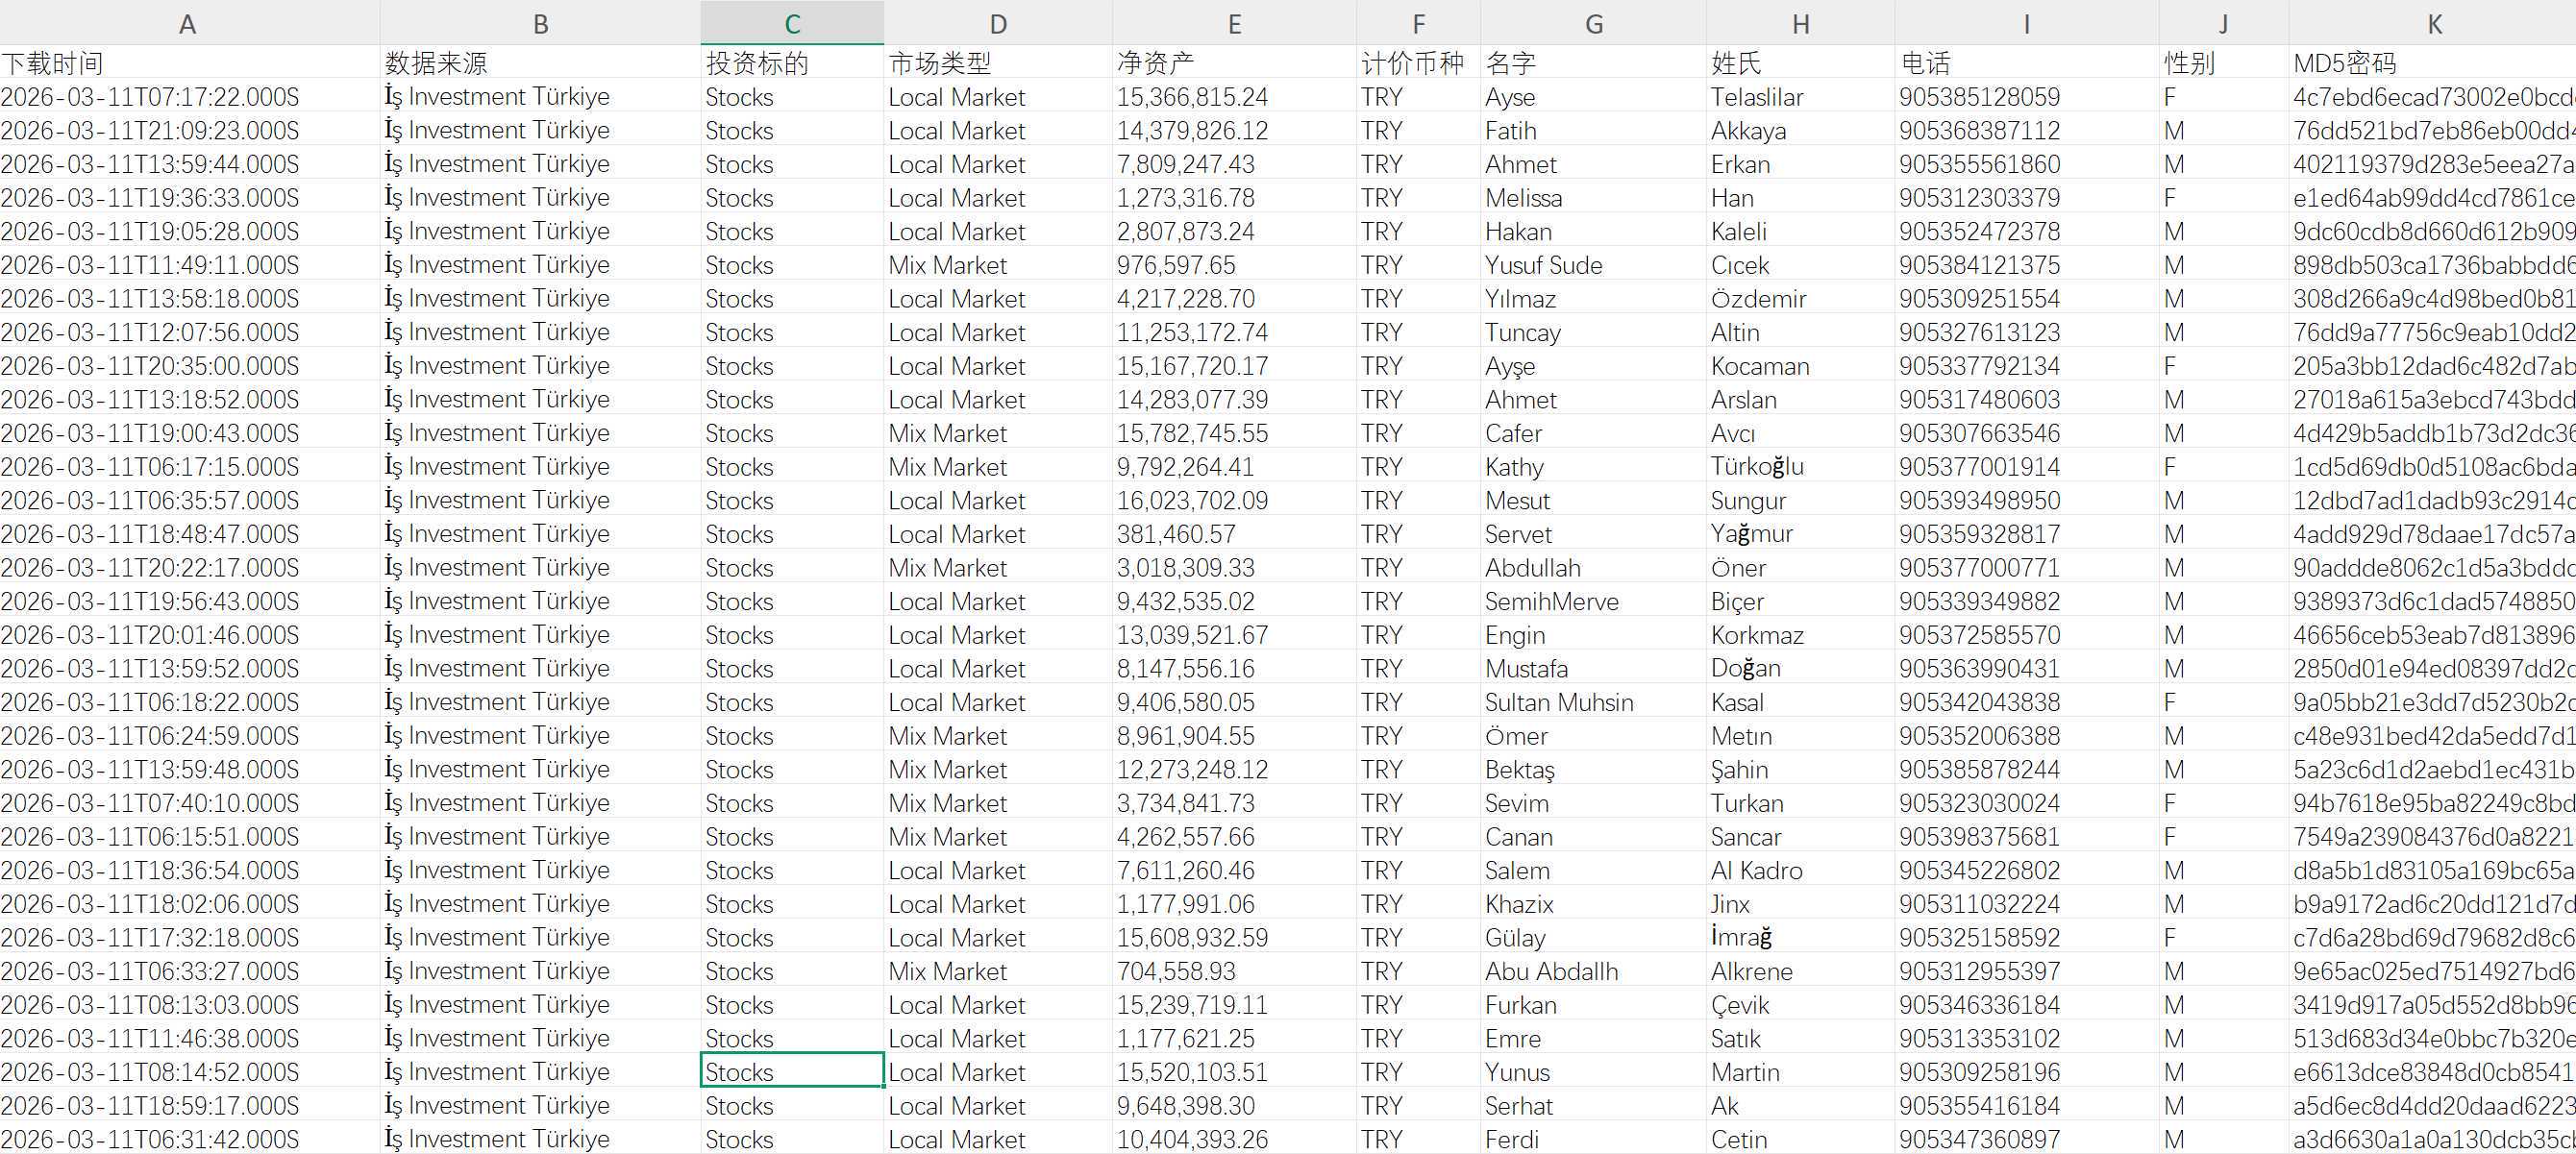Select first name cell Melissa

(1594, 198)
